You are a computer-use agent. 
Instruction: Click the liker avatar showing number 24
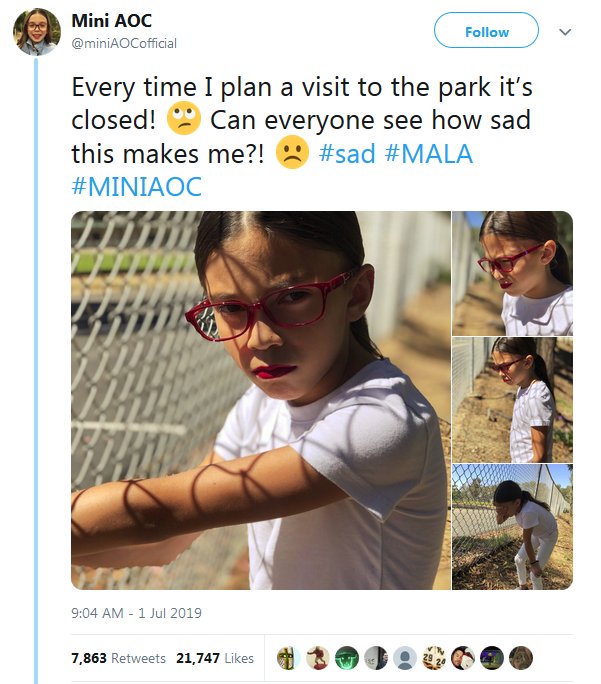point(433,658)
